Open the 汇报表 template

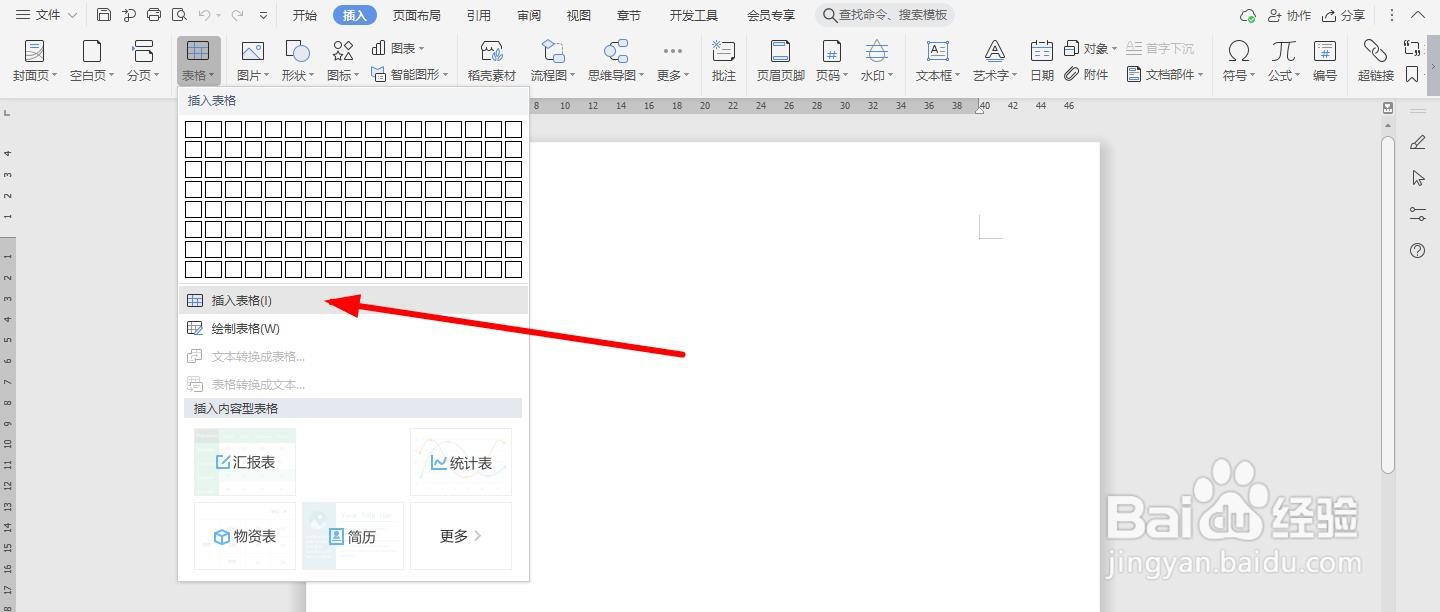pyautogui.click(x=244, y=461)
